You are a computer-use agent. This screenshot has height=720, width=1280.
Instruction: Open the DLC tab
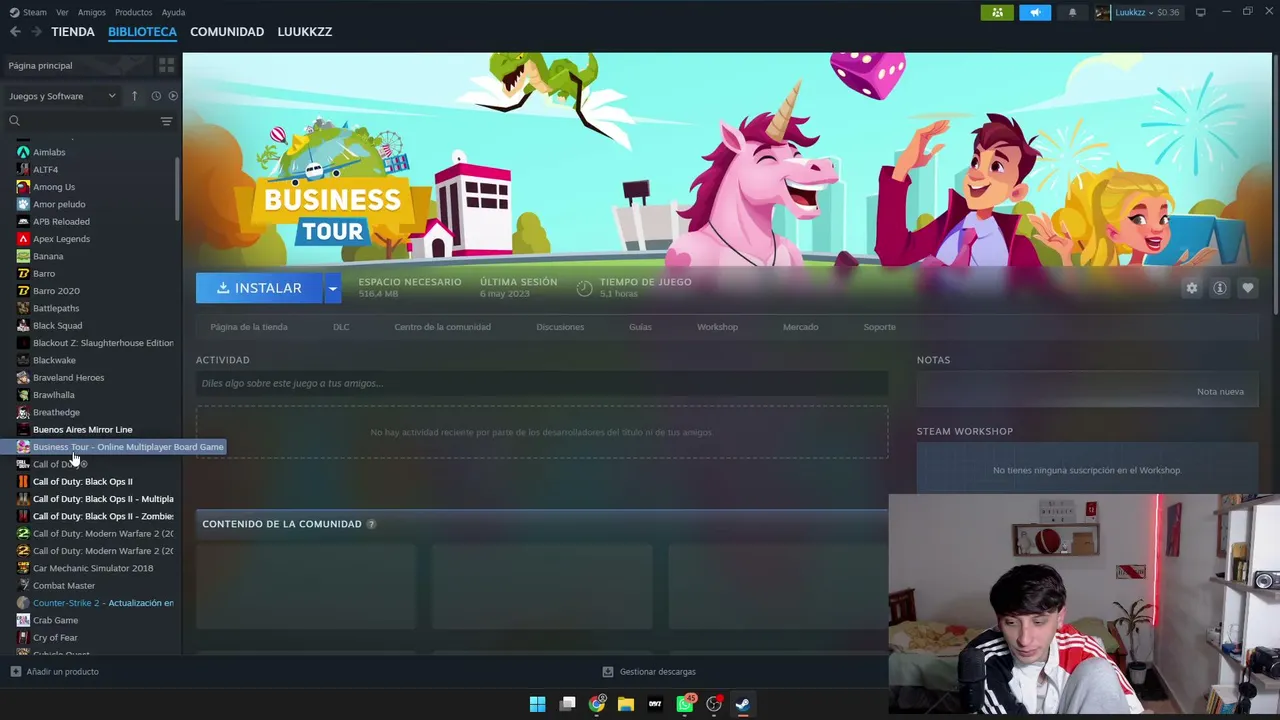341,327
